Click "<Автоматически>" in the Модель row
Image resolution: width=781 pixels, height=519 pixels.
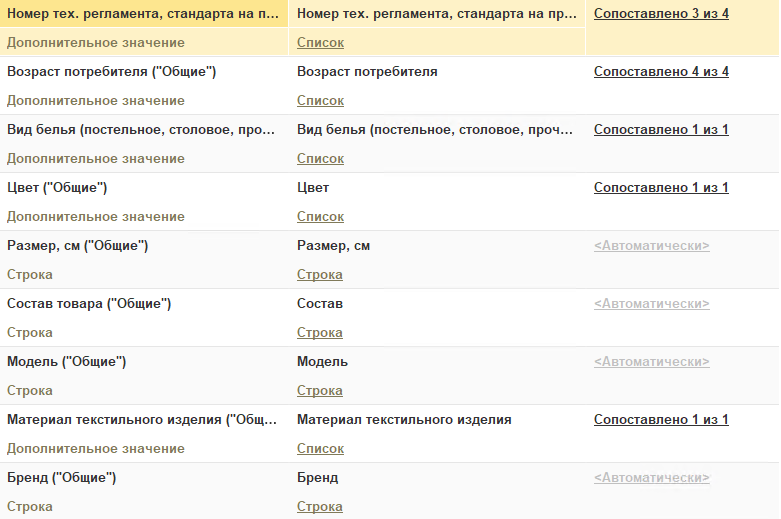click(652, 362)
